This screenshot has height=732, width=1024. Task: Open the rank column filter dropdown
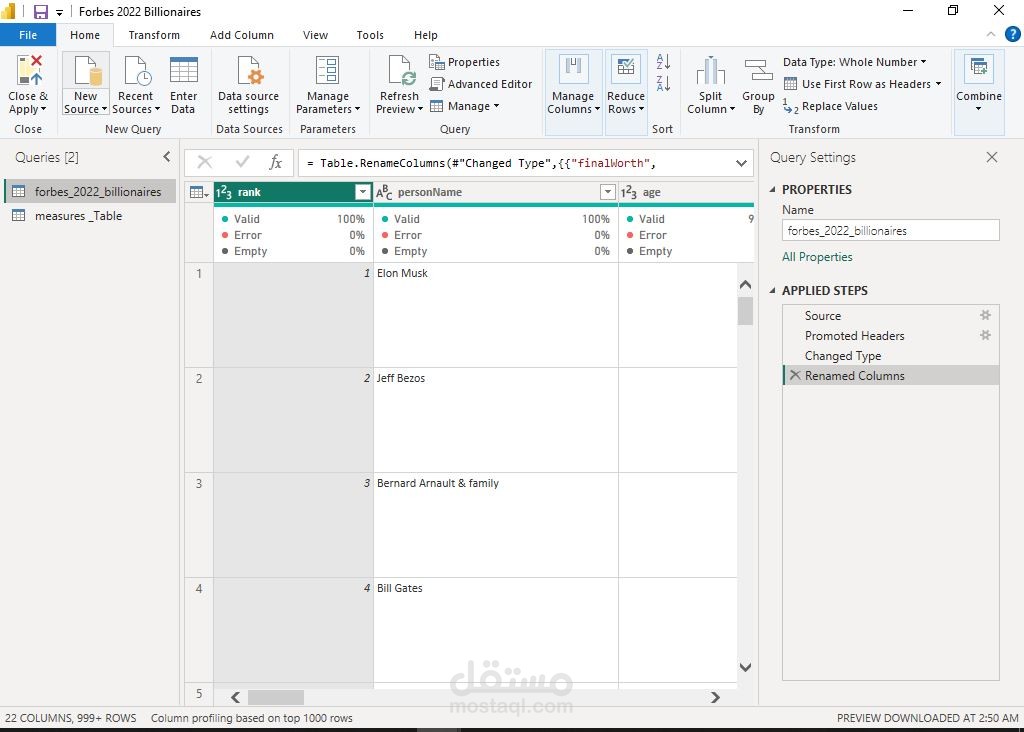point(362,192)
